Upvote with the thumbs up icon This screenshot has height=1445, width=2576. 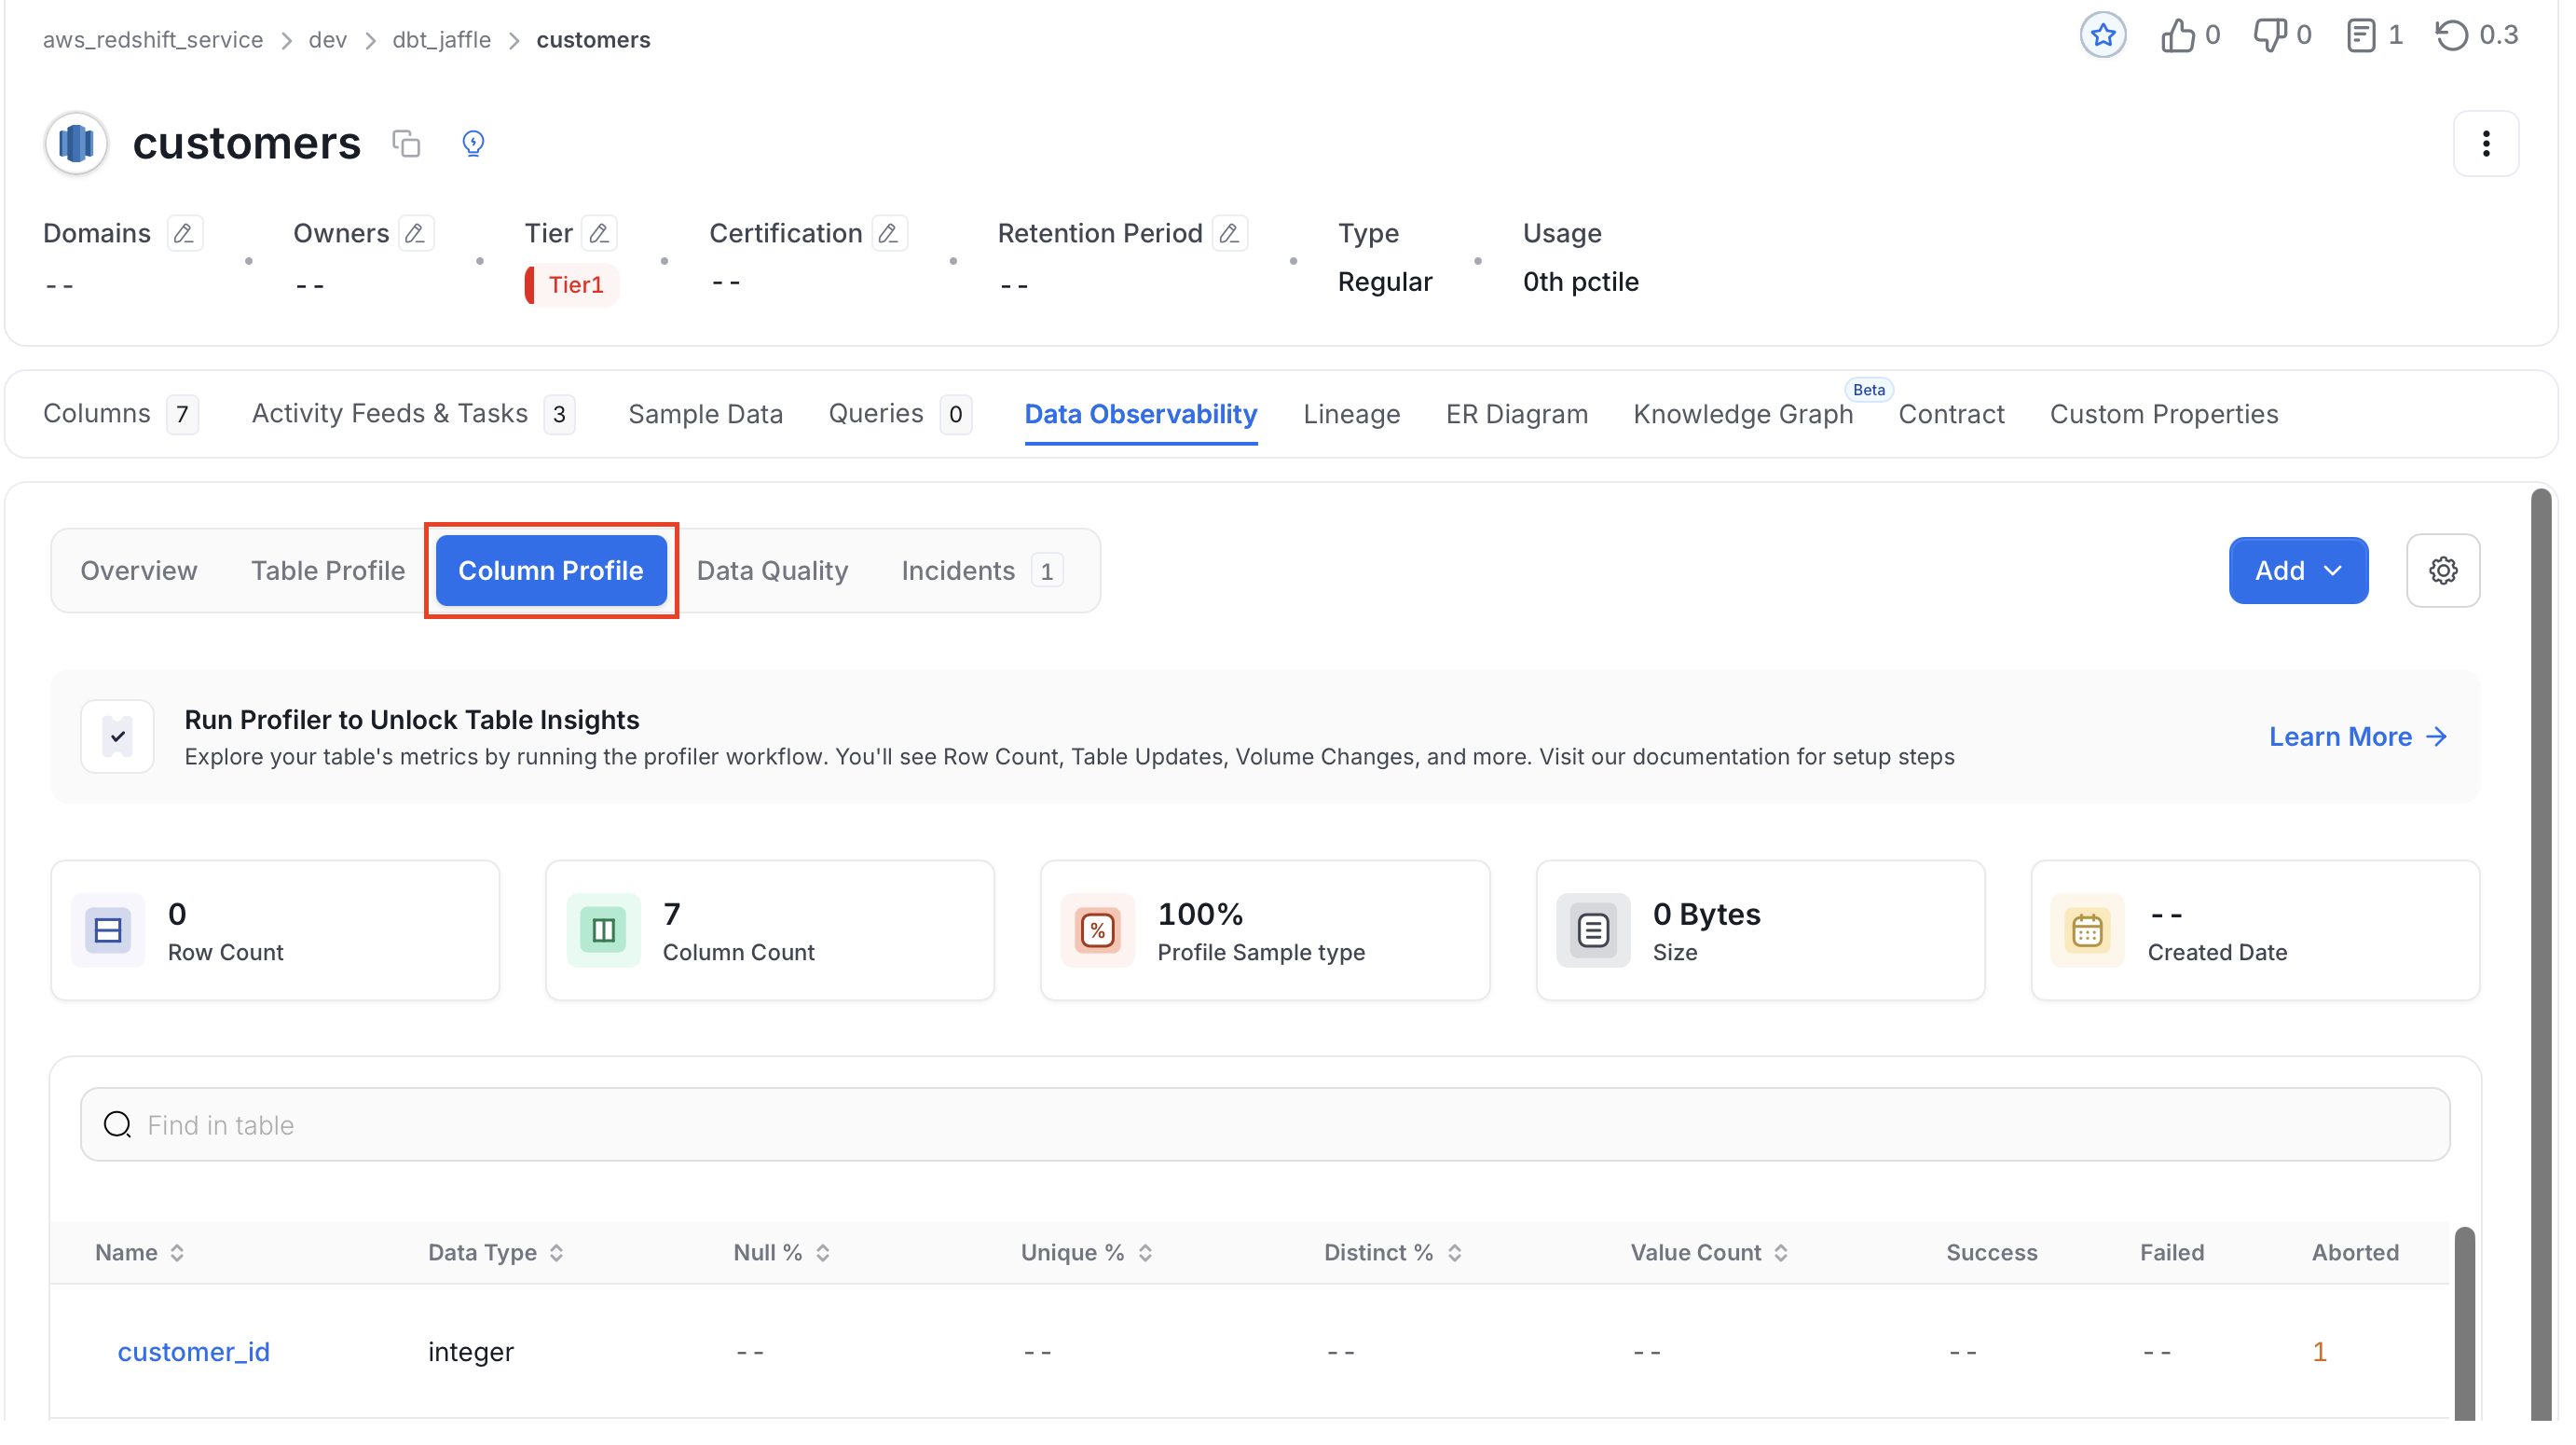(x=2177, y=36)
